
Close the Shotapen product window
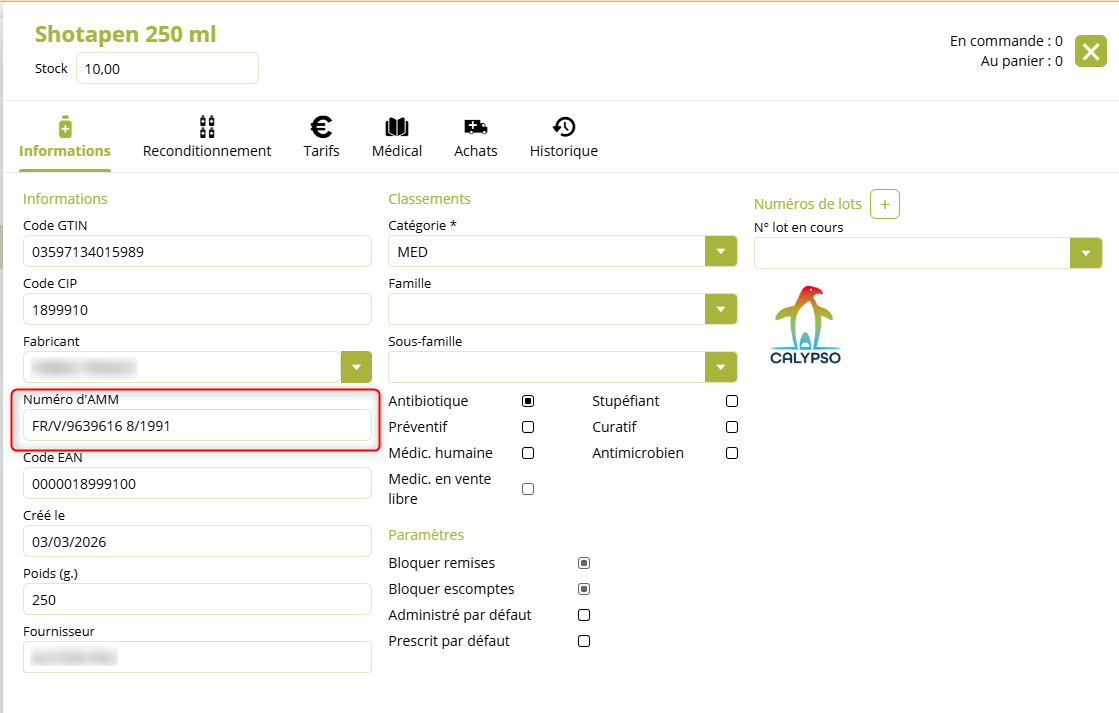[x=1090, y=51]
